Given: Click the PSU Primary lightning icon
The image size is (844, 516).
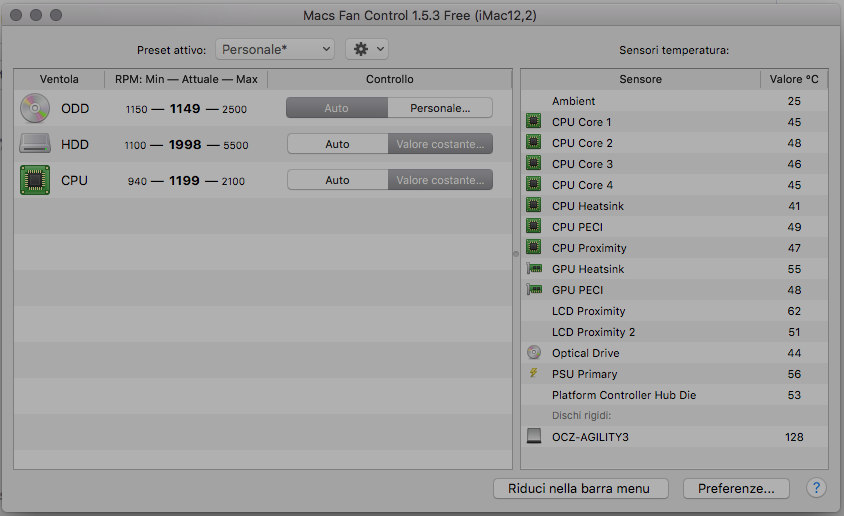Looking at the screenshot, I should click(x=534, y=374).
